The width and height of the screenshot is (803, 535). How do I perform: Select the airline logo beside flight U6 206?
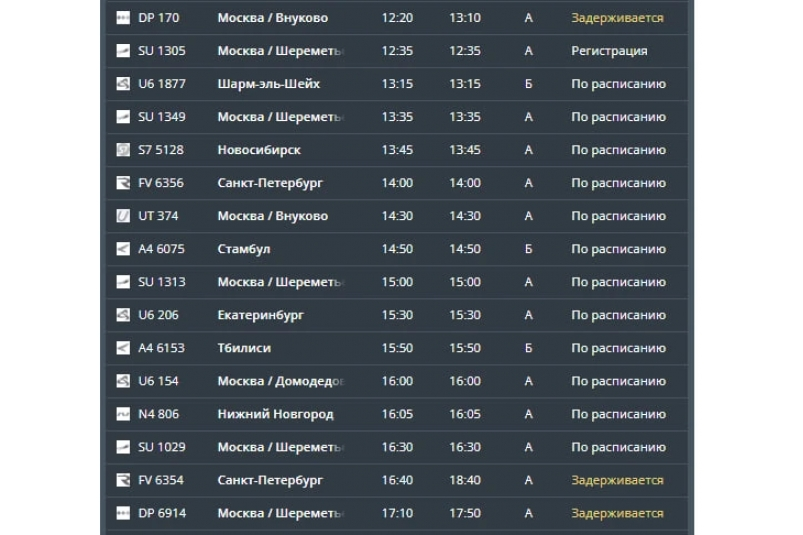tap(123, 315)
